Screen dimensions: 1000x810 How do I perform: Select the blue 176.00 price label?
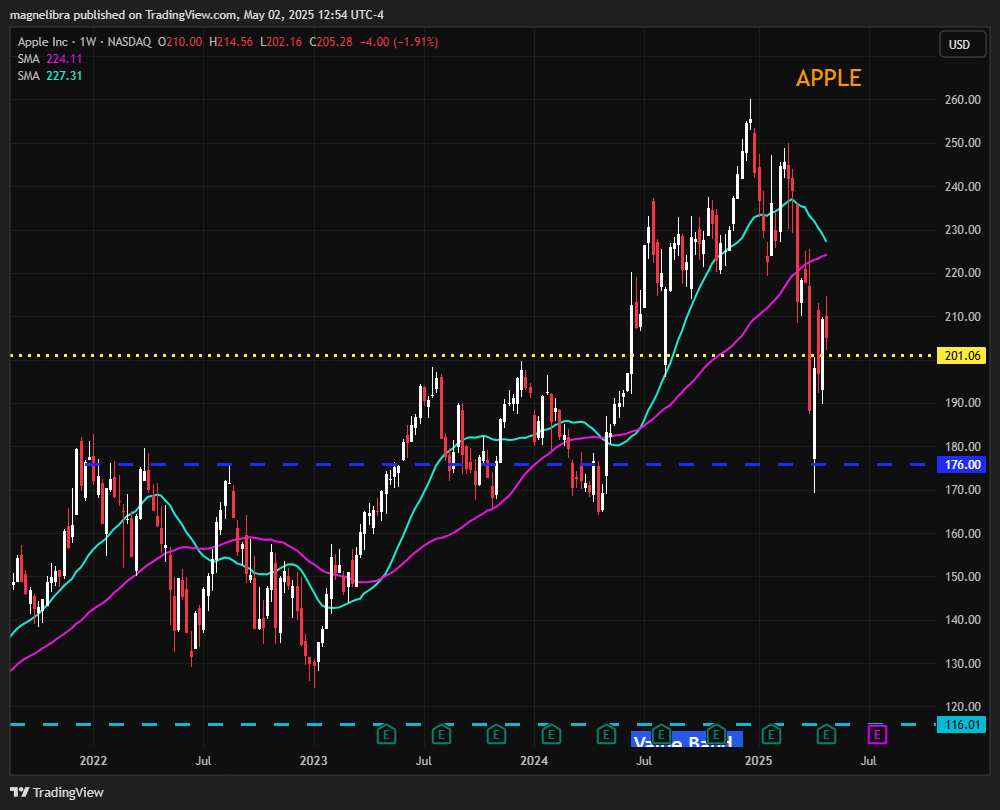(x=961, y=464)
